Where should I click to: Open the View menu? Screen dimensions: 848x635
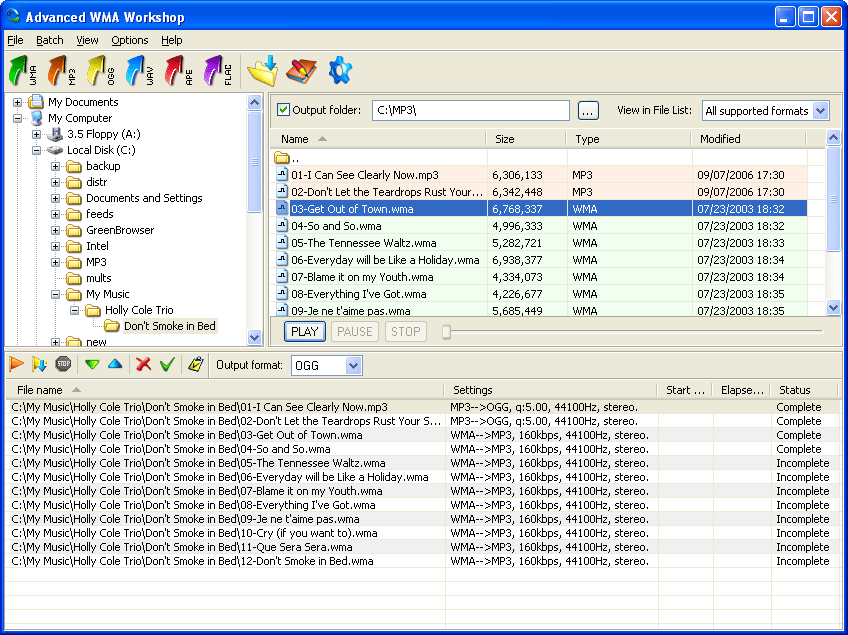87,40
